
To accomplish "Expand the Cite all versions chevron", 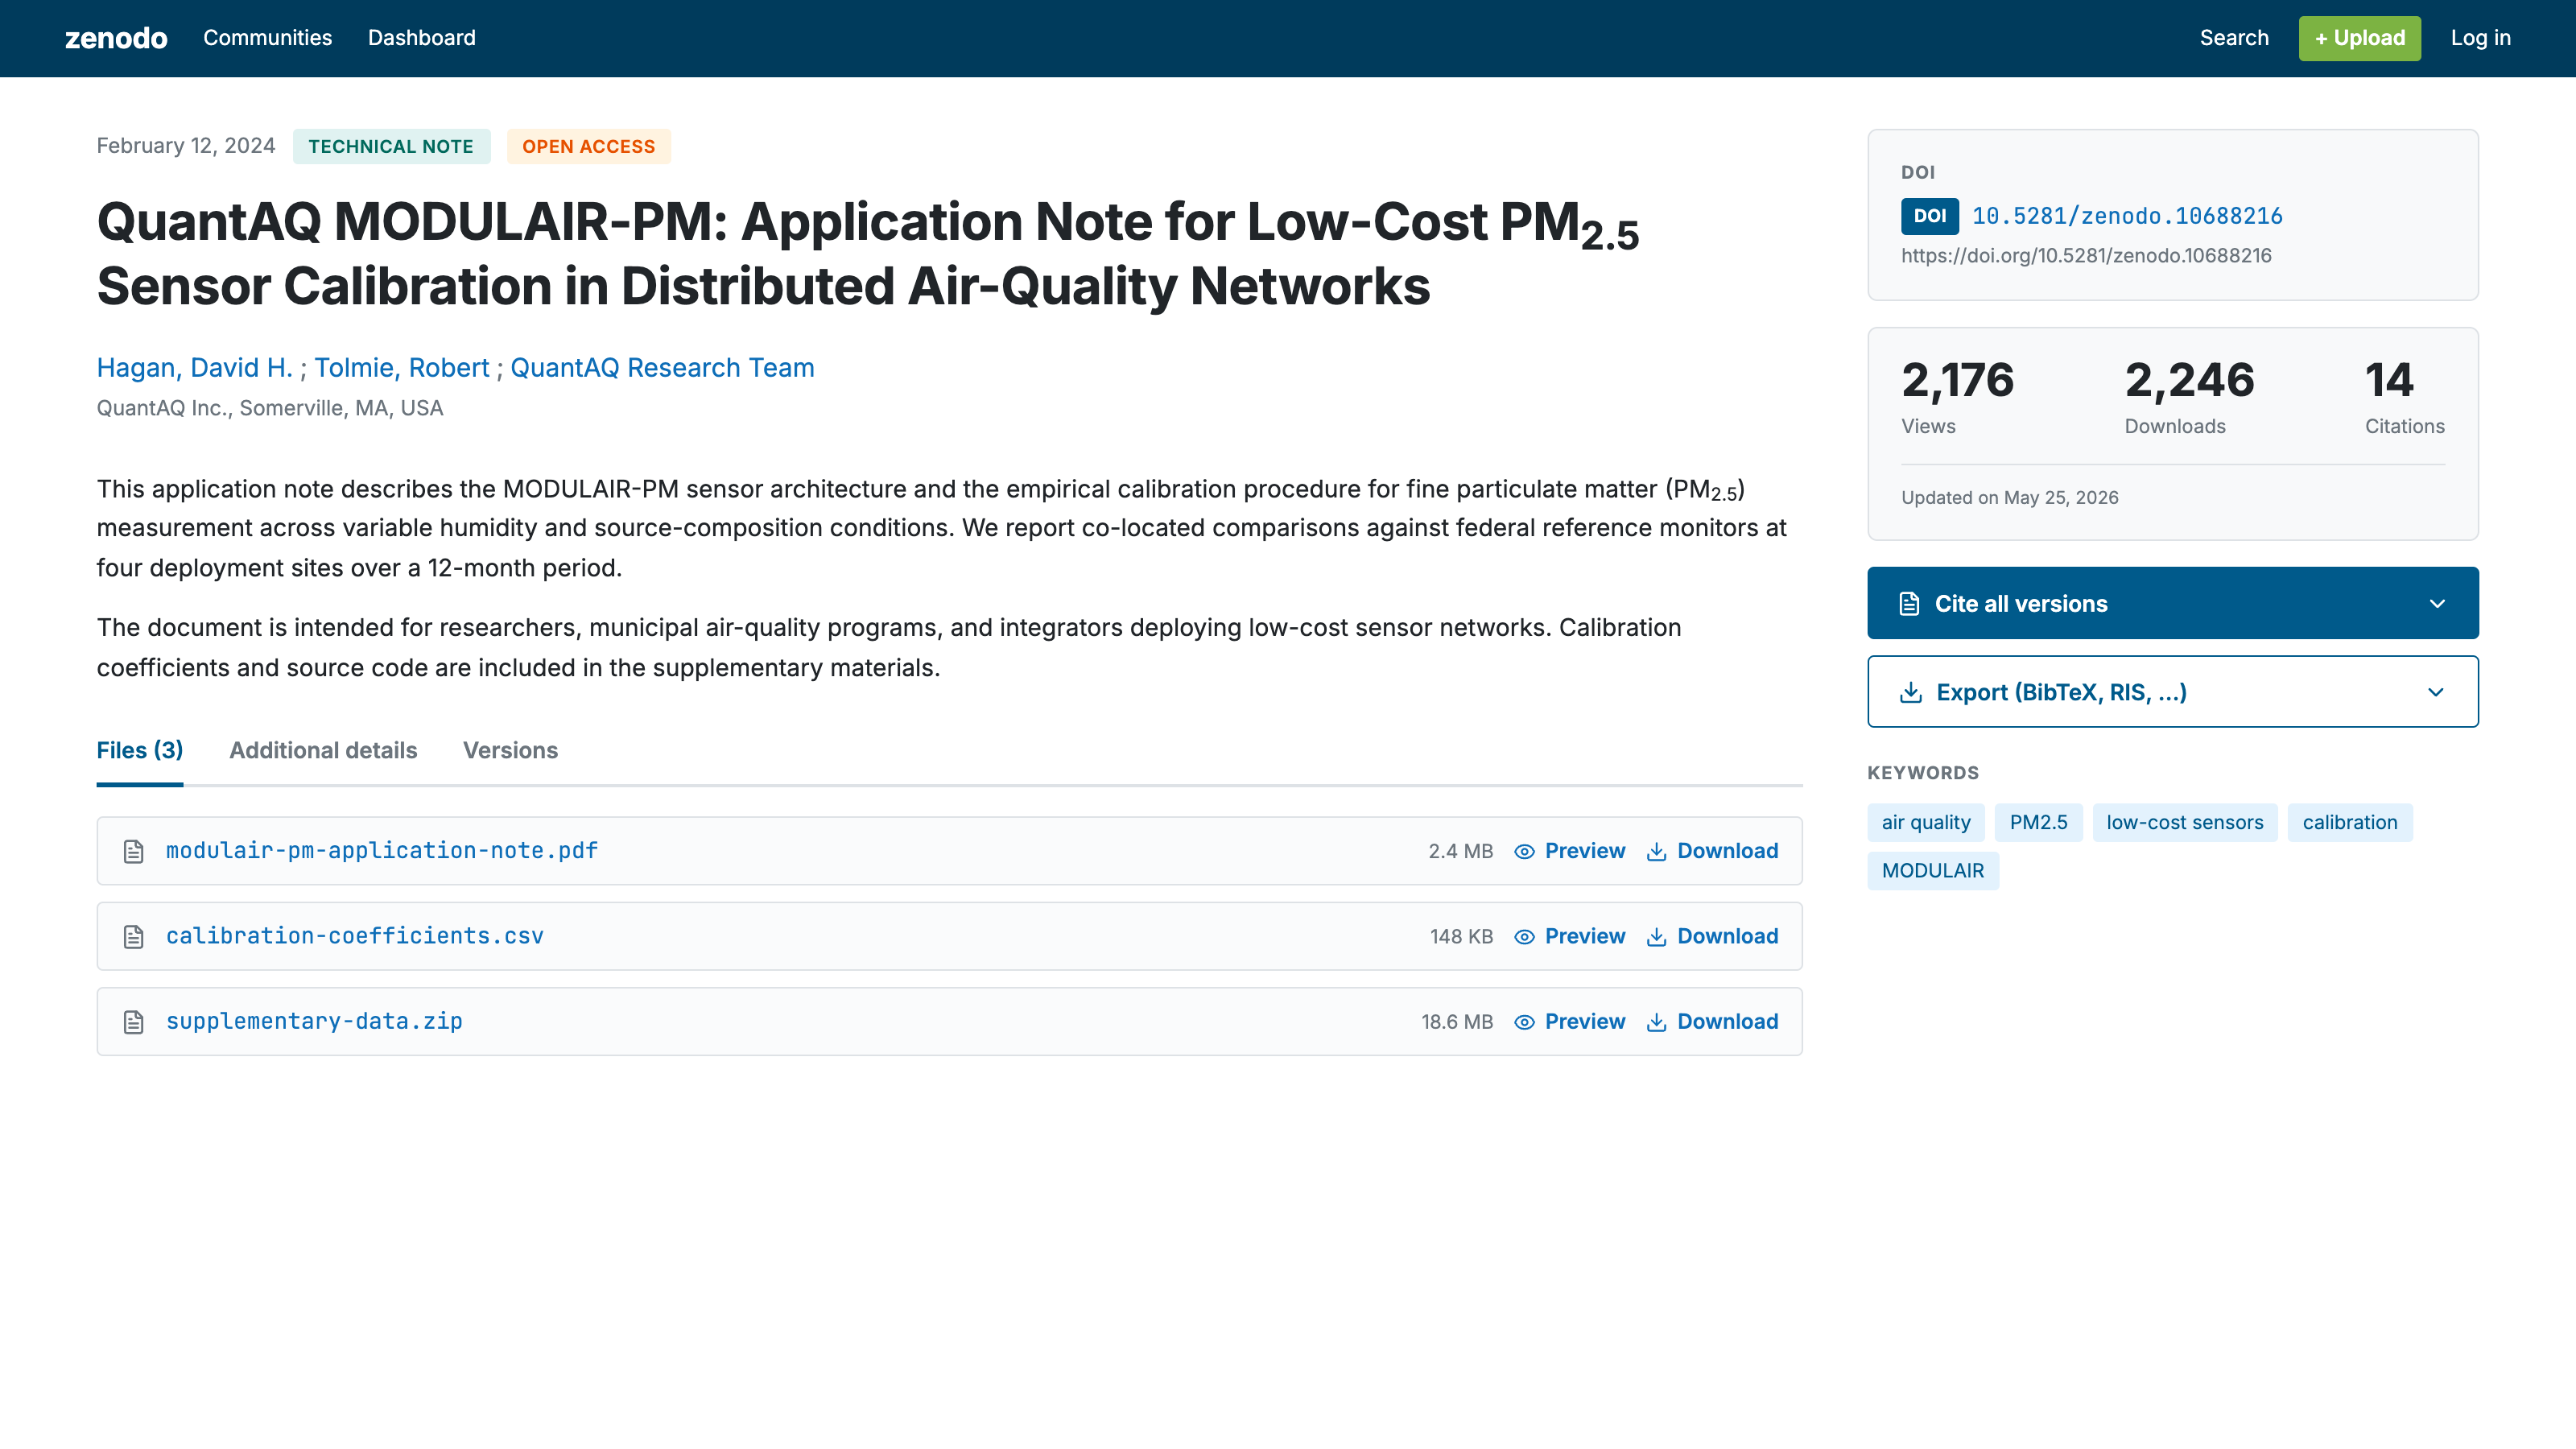I will tap(2437, 604).
